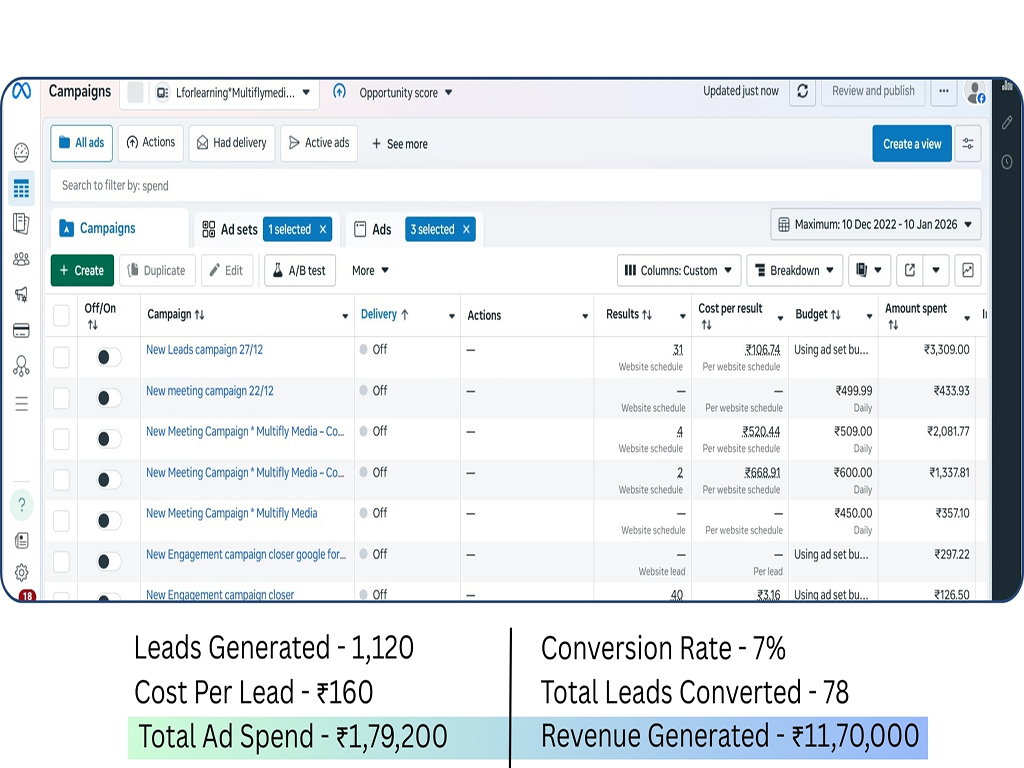Open the Account overview gauge icon in sidebar
This screenshot has height=768, width=1024.
(x=21, y=152)
